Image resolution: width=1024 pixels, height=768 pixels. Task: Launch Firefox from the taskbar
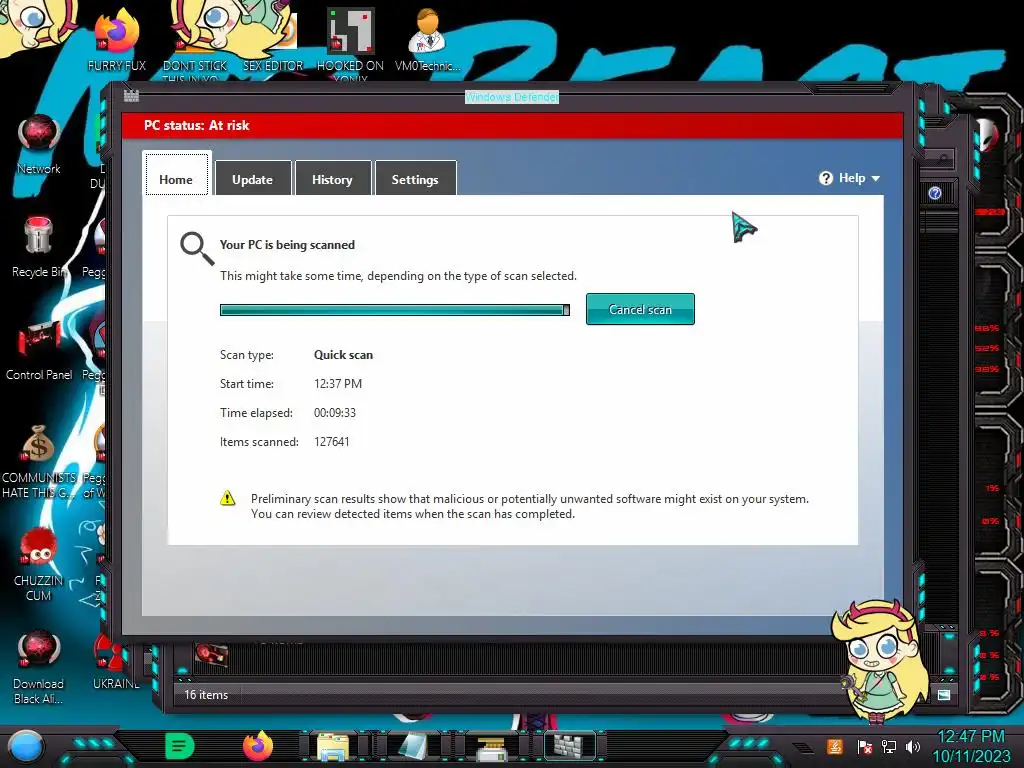[x=258, y=746]
